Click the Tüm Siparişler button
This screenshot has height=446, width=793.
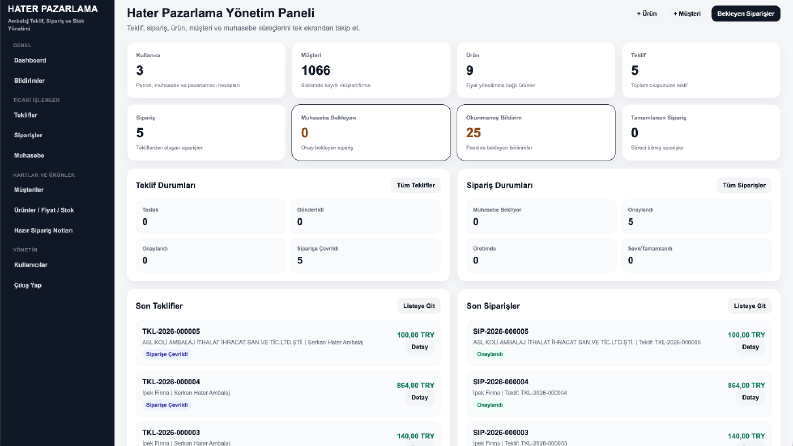tap(744, 185)
